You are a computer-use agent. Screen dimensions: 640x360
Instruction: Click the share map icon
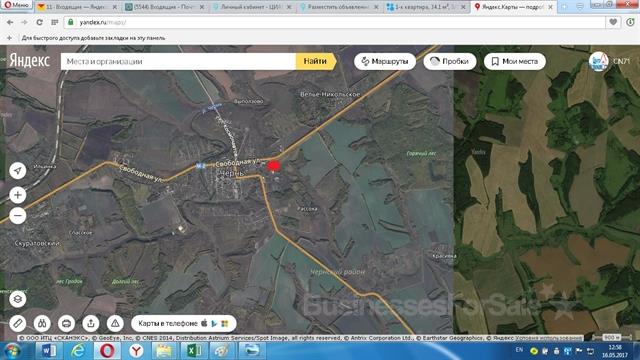click(91, 324)
